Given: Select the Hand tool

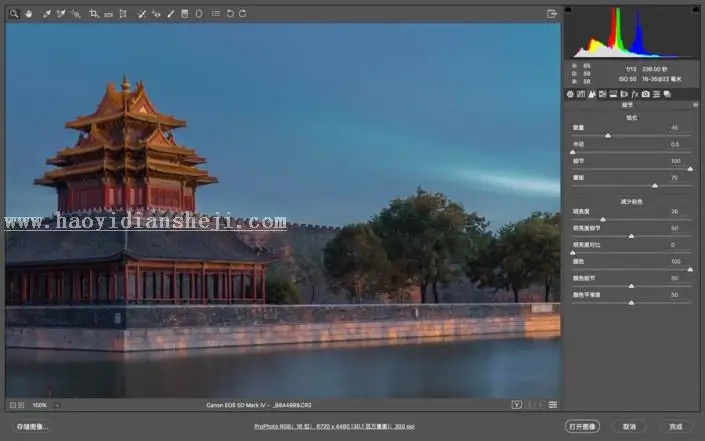Looking at the screenshot, I should [x=29, y=13].
